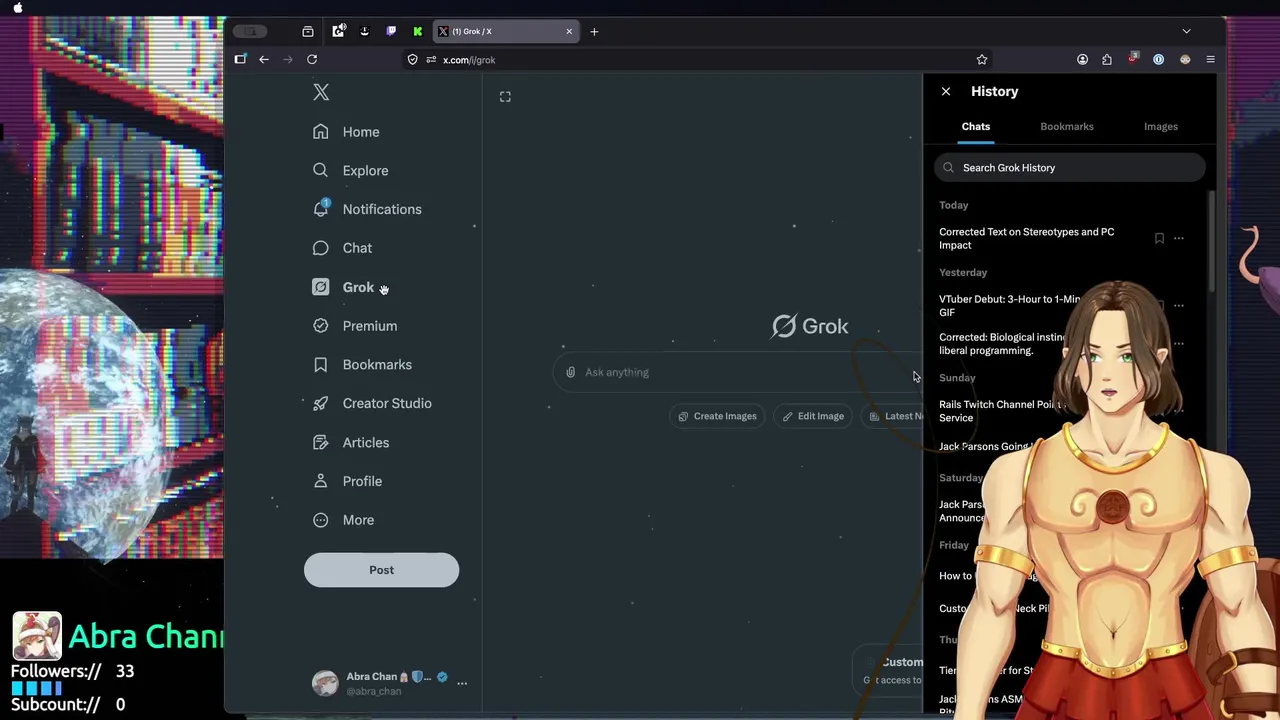Viewport: 1280px width, 720px height.
Task: Toggle Grok fullscreen expand icon
Action: [x=505, y=97]
